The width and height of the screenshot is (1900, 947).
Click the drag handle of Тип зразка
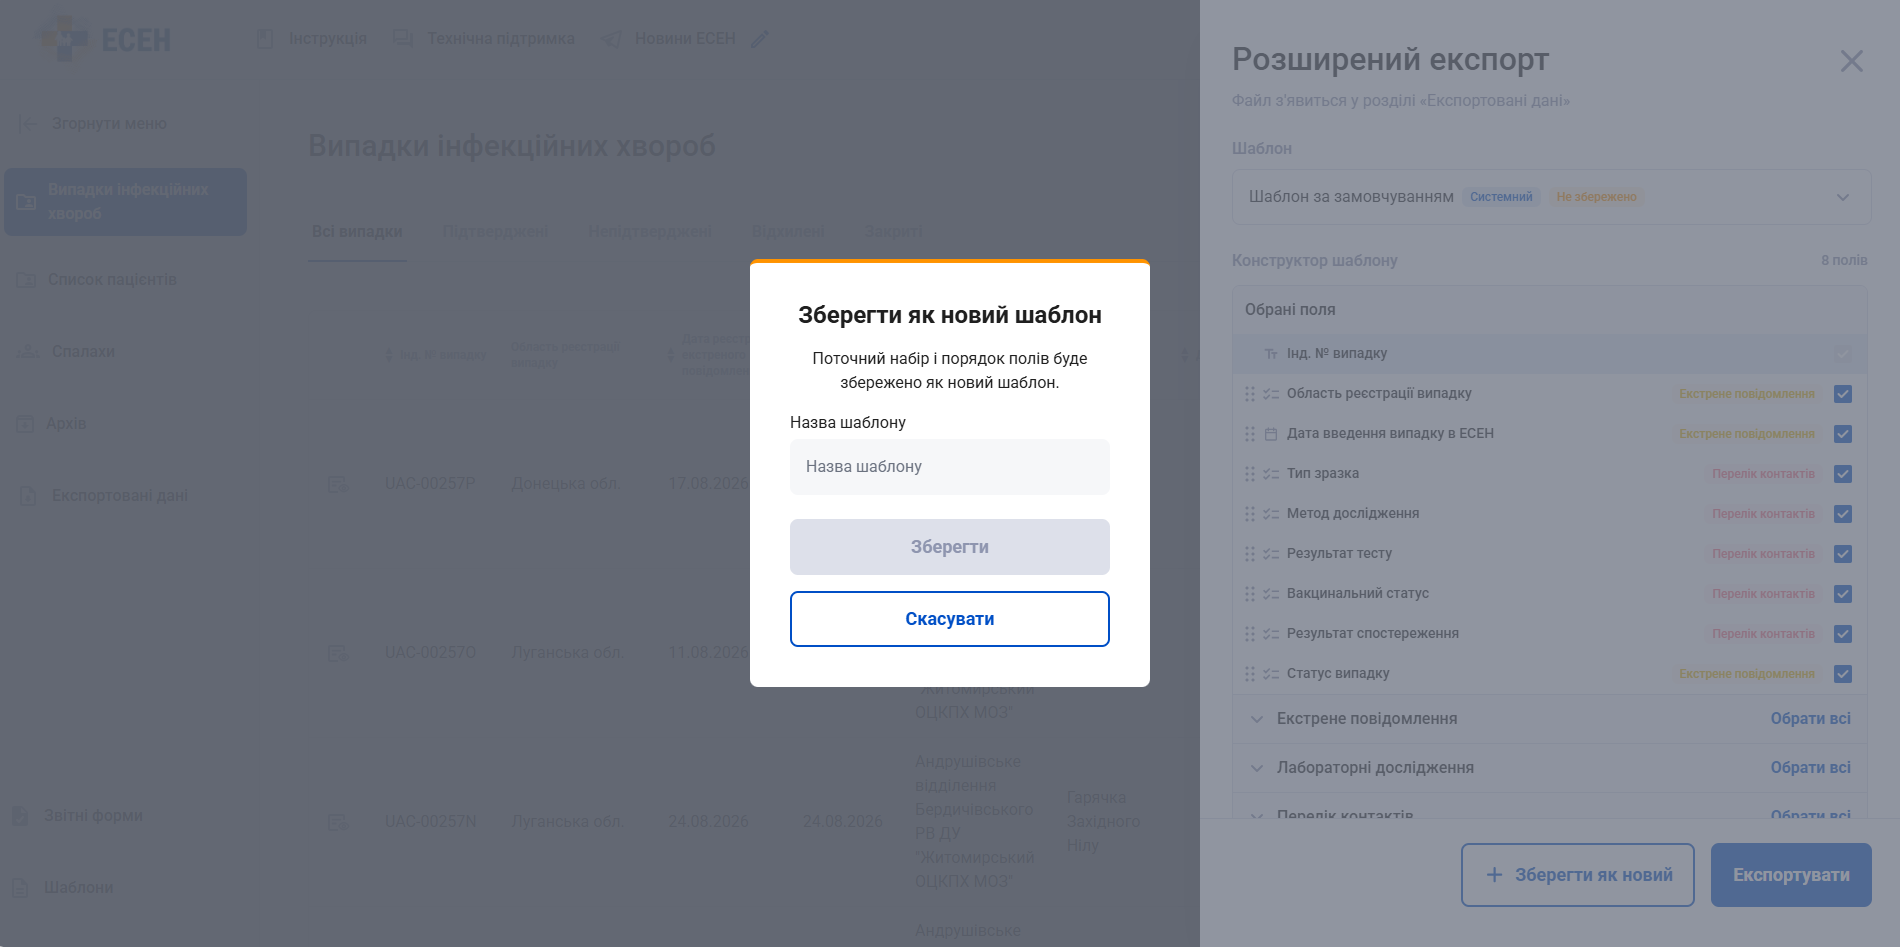(x=1250, y=474)
